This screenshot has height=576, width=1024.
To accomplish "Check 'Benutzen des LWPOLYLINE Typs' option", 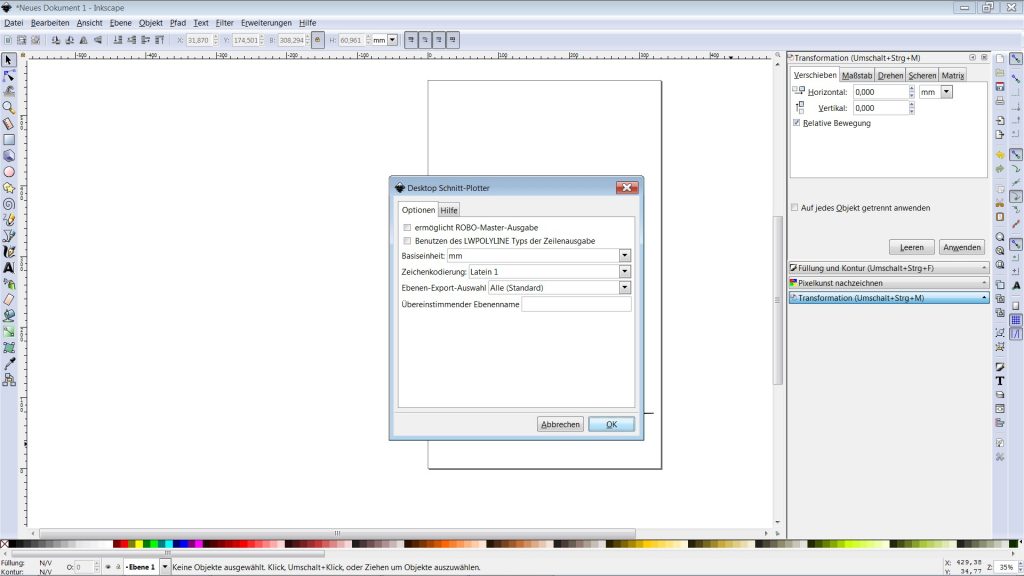I will point(407,241).
